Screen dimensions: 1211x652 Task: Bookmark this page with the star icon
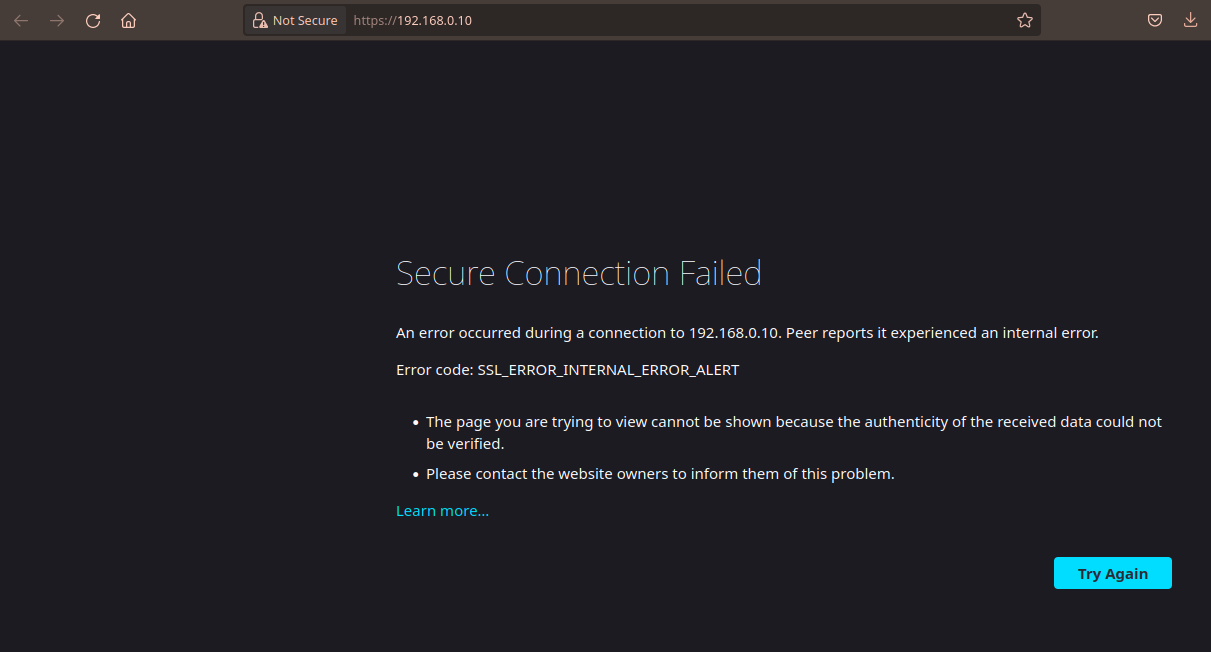[x=1024, y=20]
